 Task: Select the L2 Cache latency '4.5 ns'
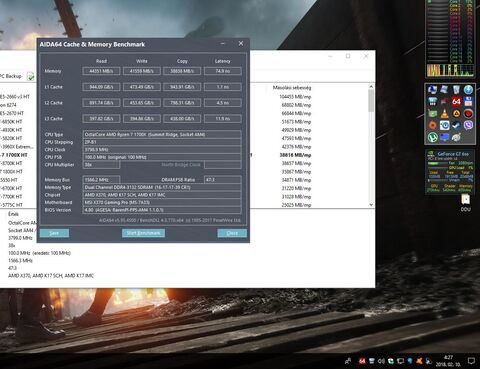click(223, 103)
